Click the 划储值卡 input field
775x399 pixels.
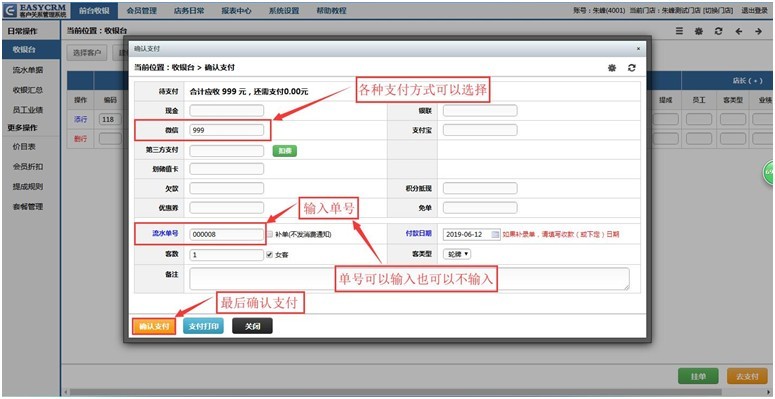[227, 169]
